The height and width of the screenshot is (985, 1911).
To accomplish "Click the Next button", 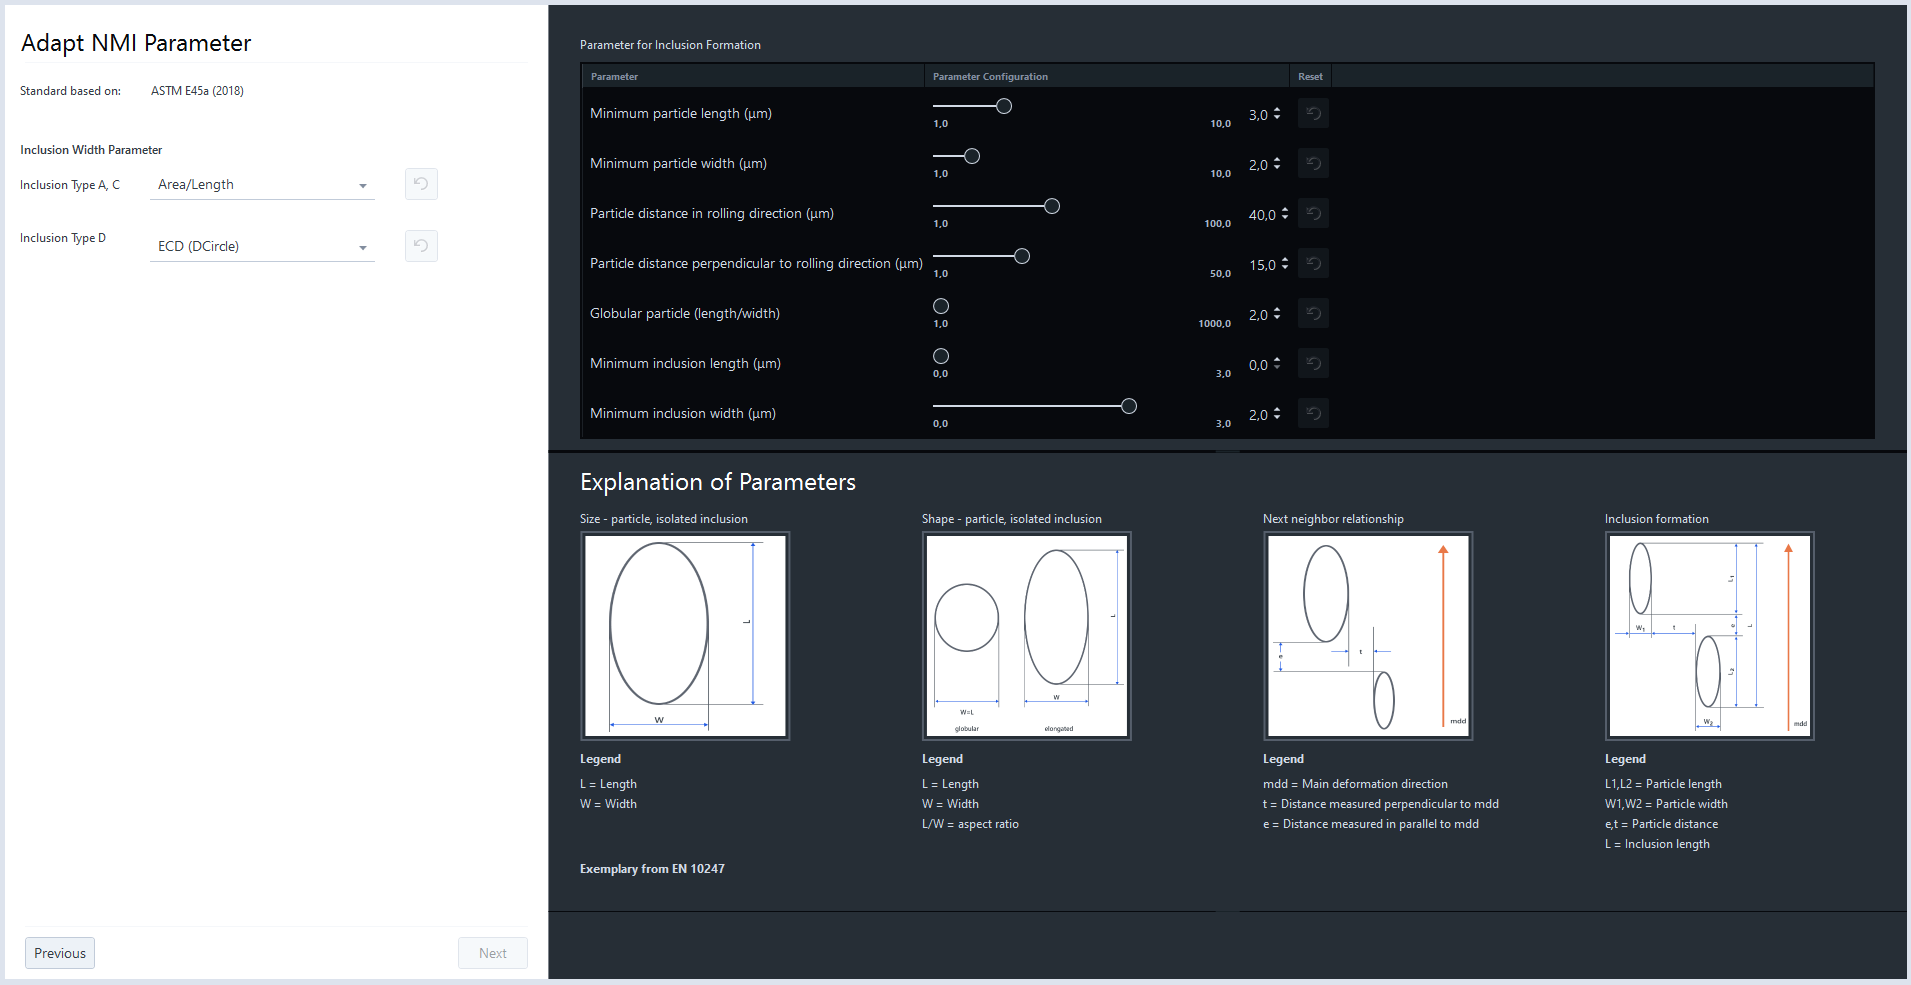I will point(492,952).
